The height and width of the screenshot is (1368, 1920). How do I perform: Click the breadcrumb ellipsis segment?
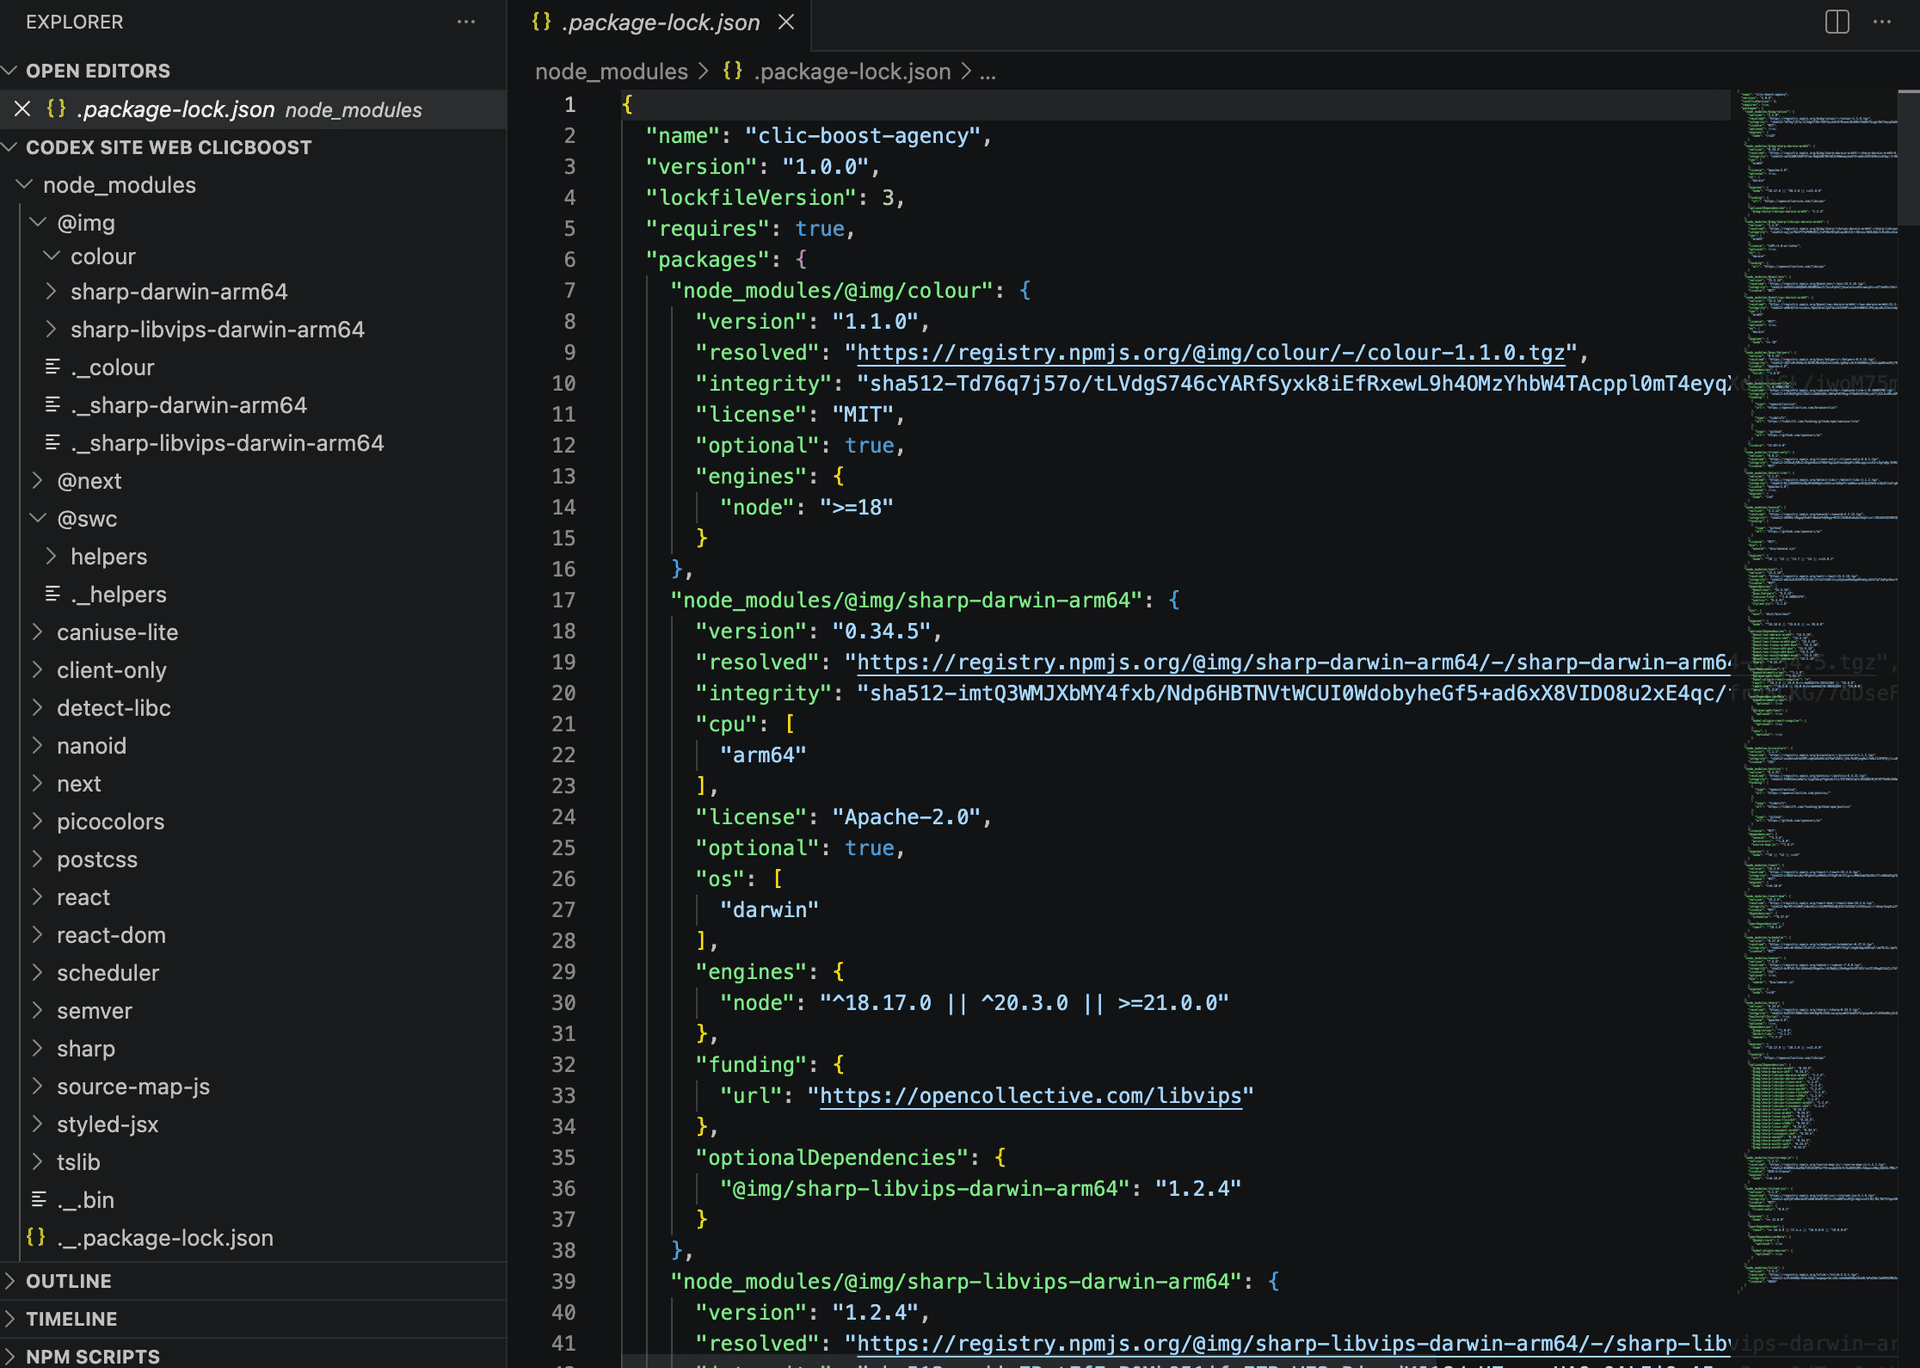point(988,72)
